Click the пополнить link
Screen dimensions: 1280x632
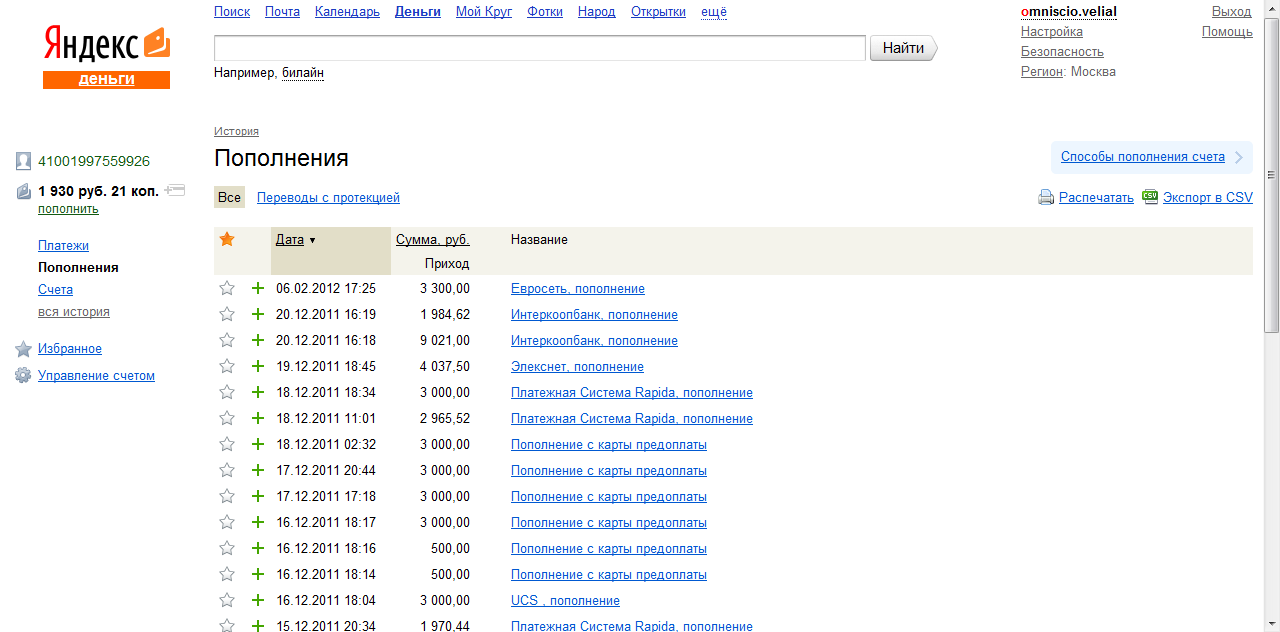point(68,209)
